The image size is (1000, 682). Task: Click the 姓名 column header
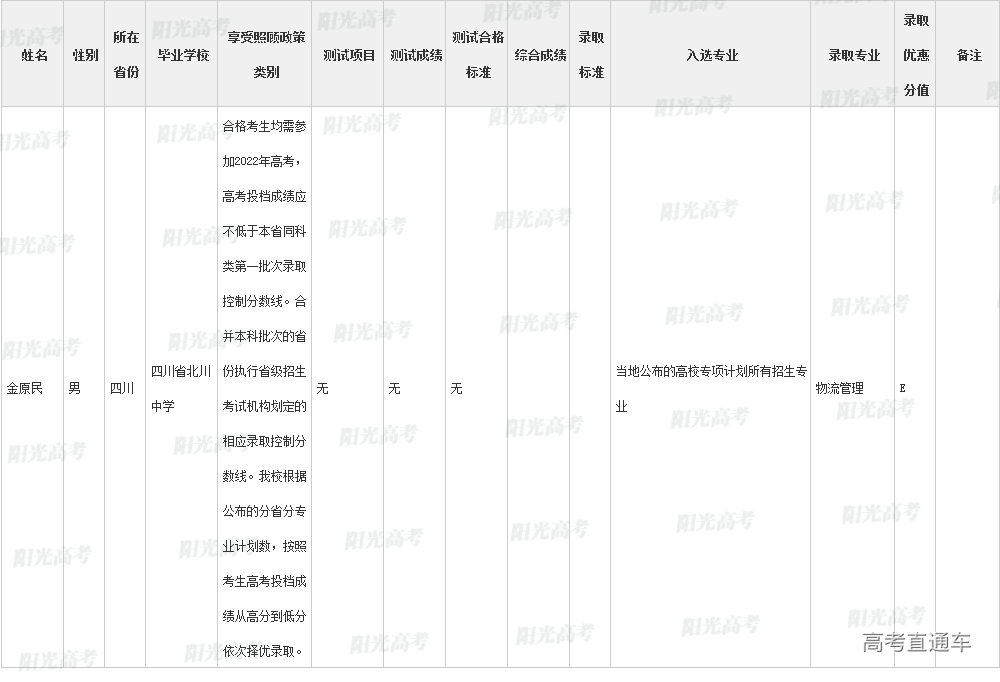[x=34, y=56]
